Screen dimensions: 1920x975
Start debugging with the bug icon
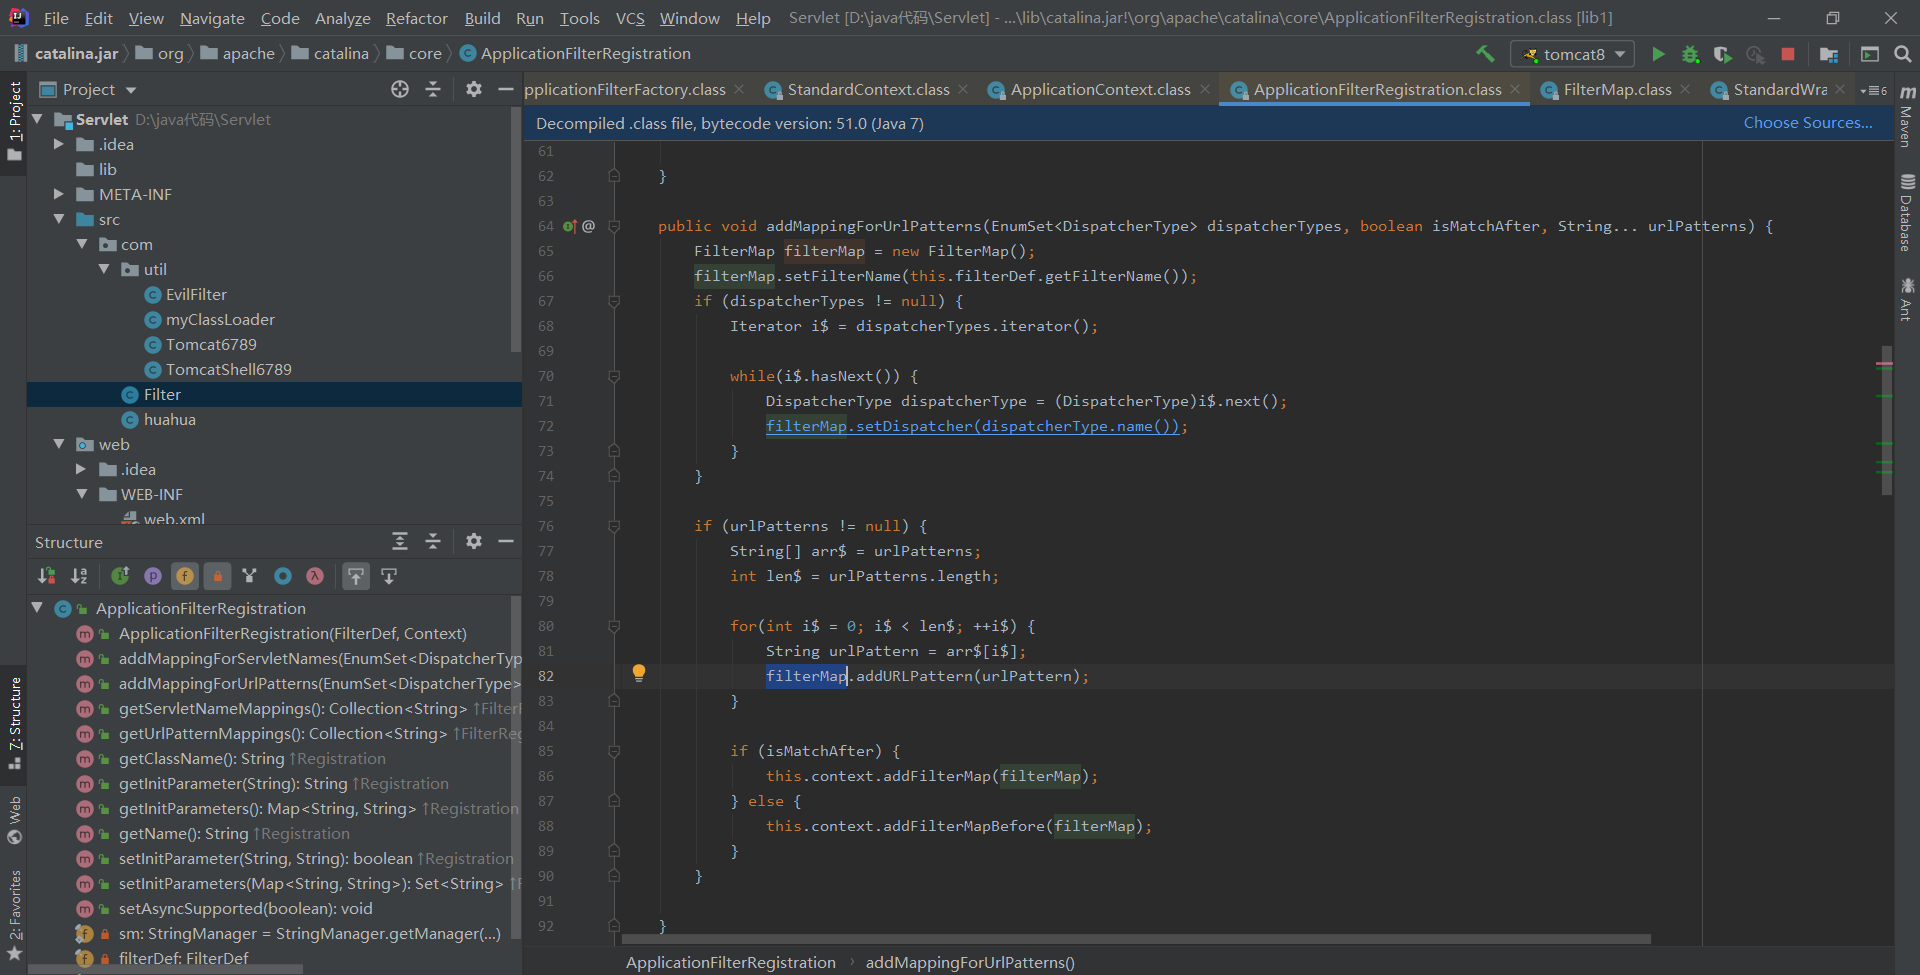[x=1690, y=54]
